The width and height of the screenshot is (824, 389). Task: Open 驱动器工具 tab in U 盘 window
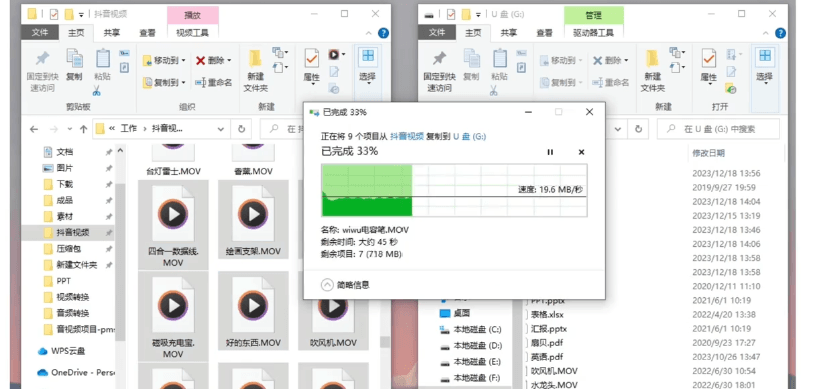pos(593,33)
